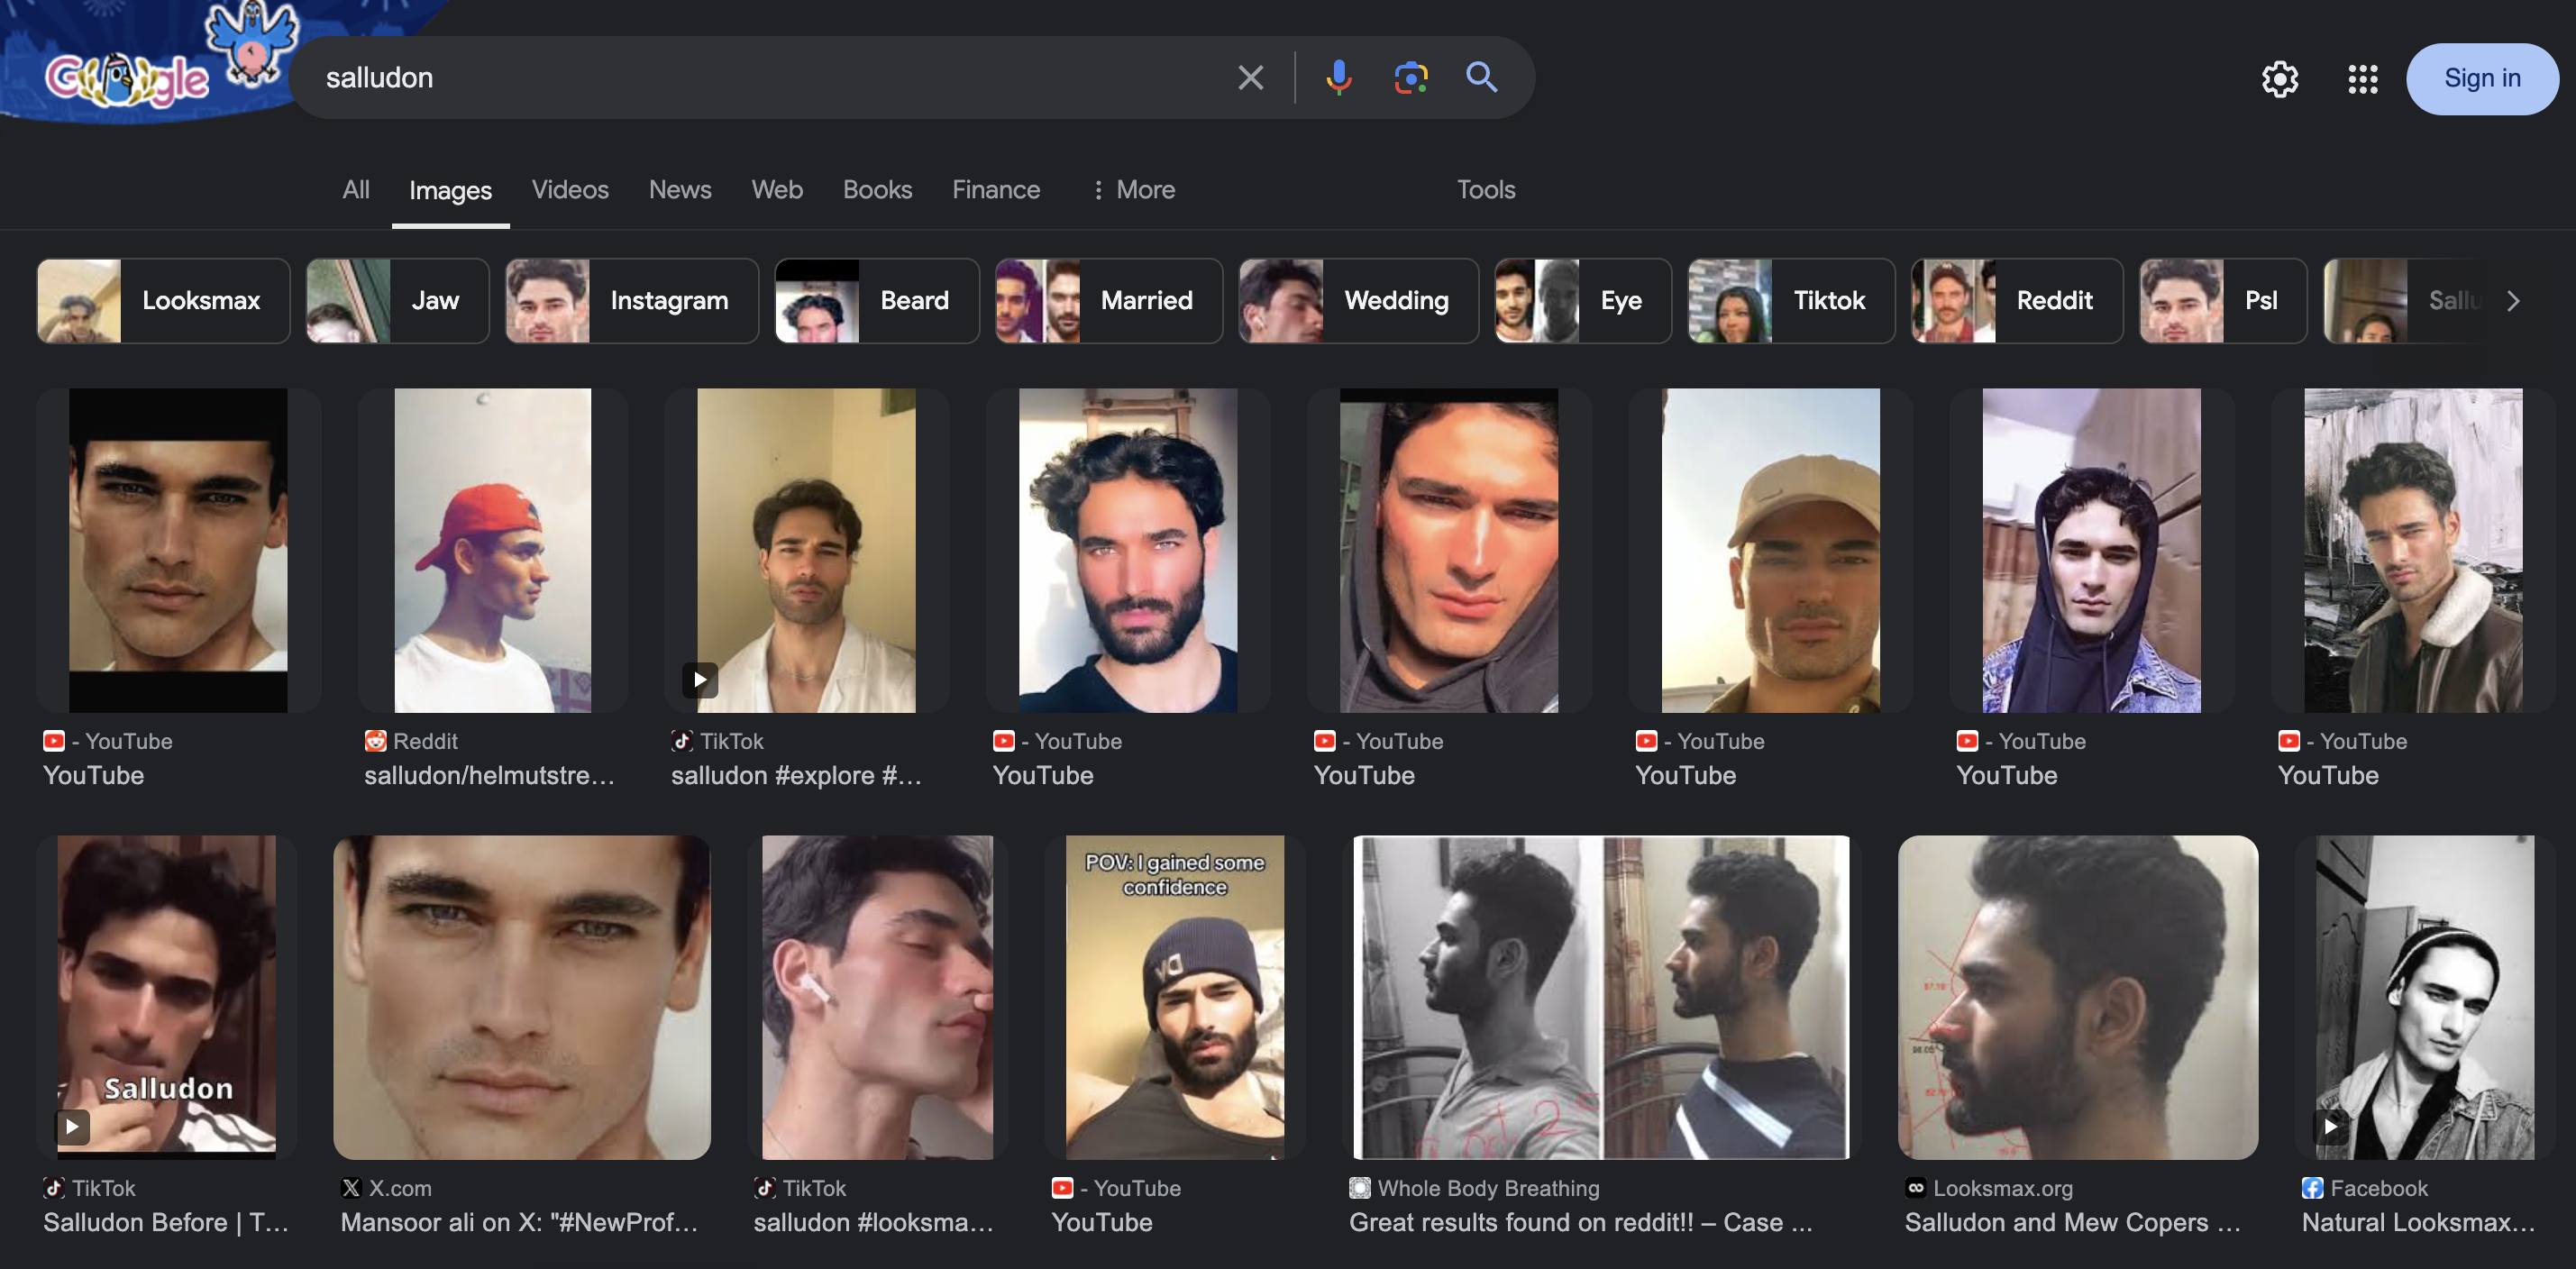Viewport: 2576px width, 1269px height.
Task: Open the Google apps grid icon
Action: pyautogui.click(x=2362, y=79)
